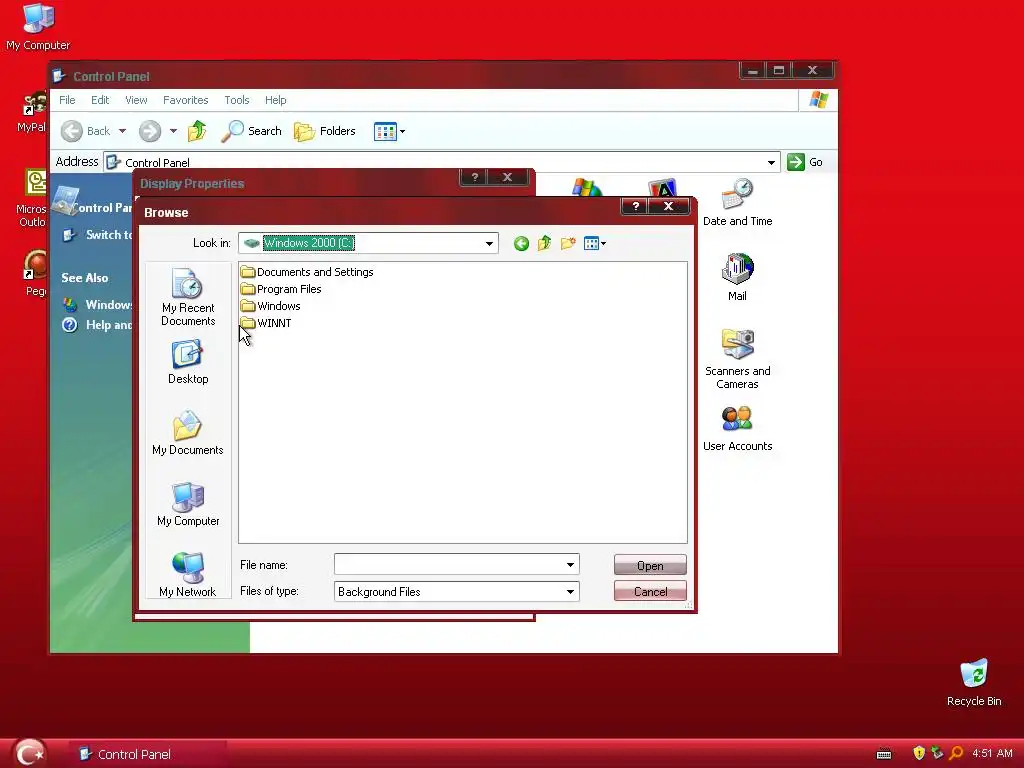Click security shield tray icon
This screenshot has width=1024, height=768.
[x=919, y=753]
